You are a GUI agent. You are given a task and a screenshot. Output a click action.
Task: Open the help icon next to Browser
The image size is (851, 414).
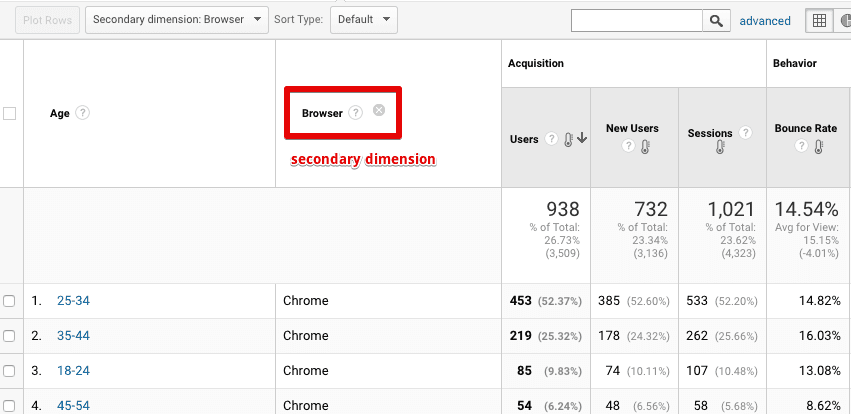(356, 113)
